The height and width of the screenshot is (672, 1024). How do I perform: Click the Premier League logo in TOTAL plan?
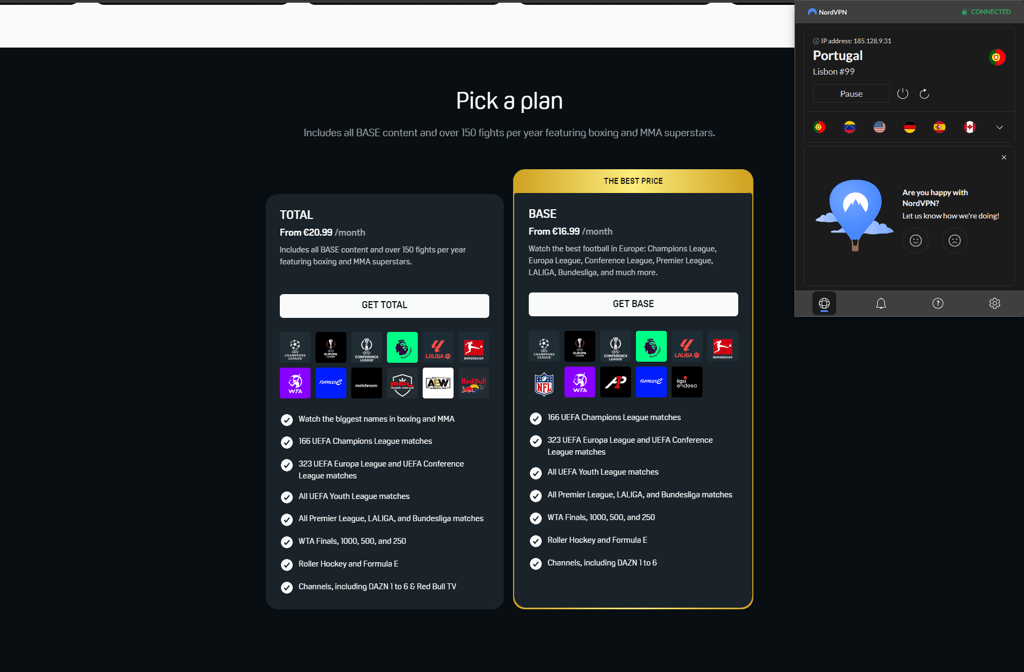pyautogui.click(x=402, y=347)
